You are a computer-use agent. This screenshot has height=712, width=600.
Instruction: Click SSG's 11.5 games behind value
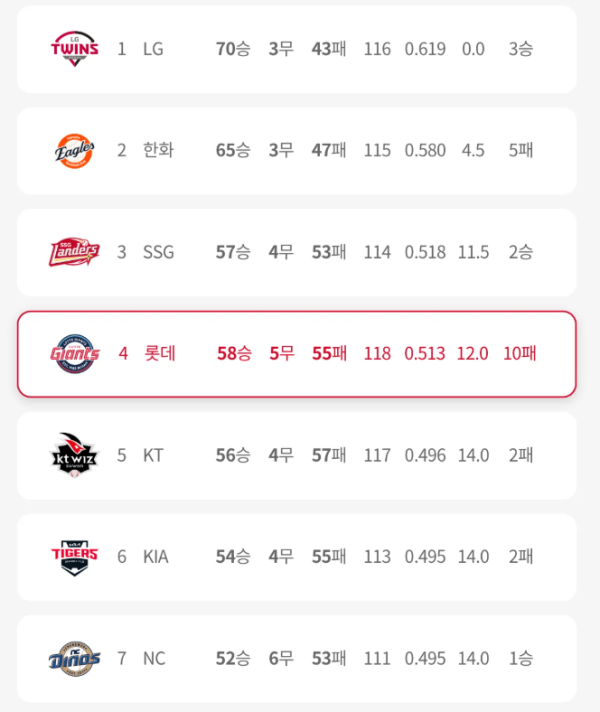click(x=473, y=252)
